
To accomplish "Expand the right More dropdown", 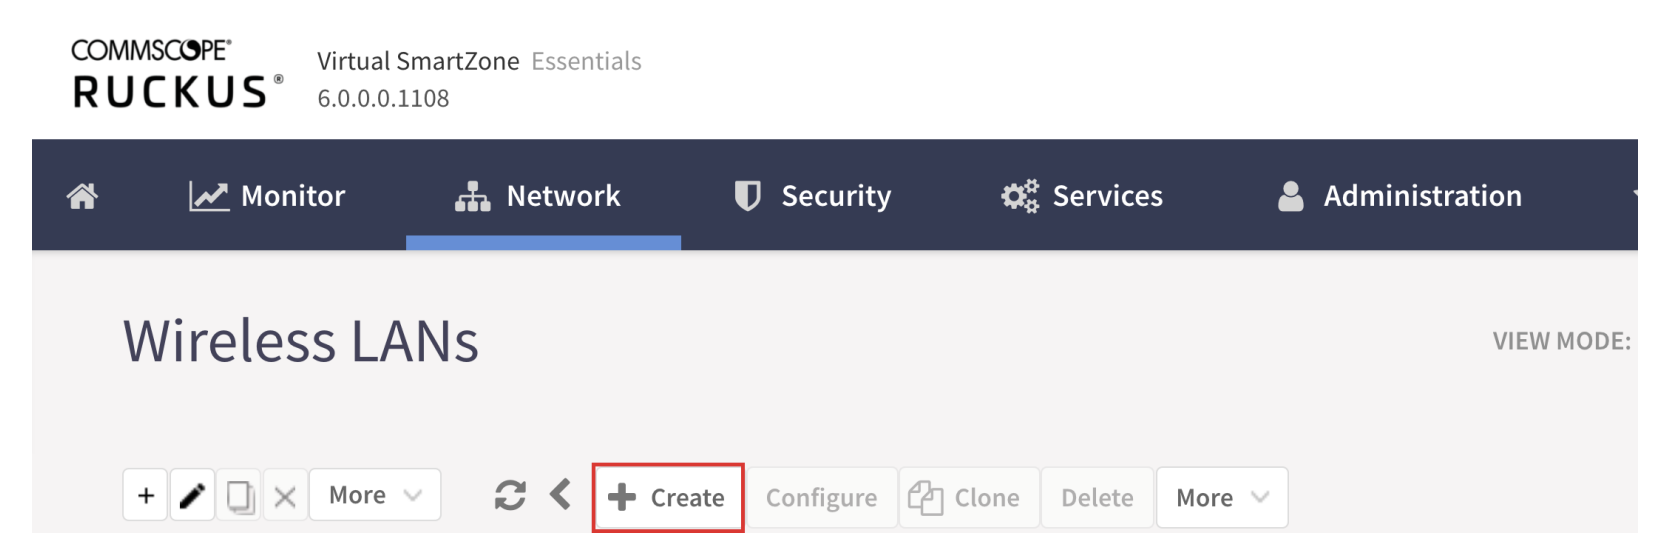I will [1222, 497].
